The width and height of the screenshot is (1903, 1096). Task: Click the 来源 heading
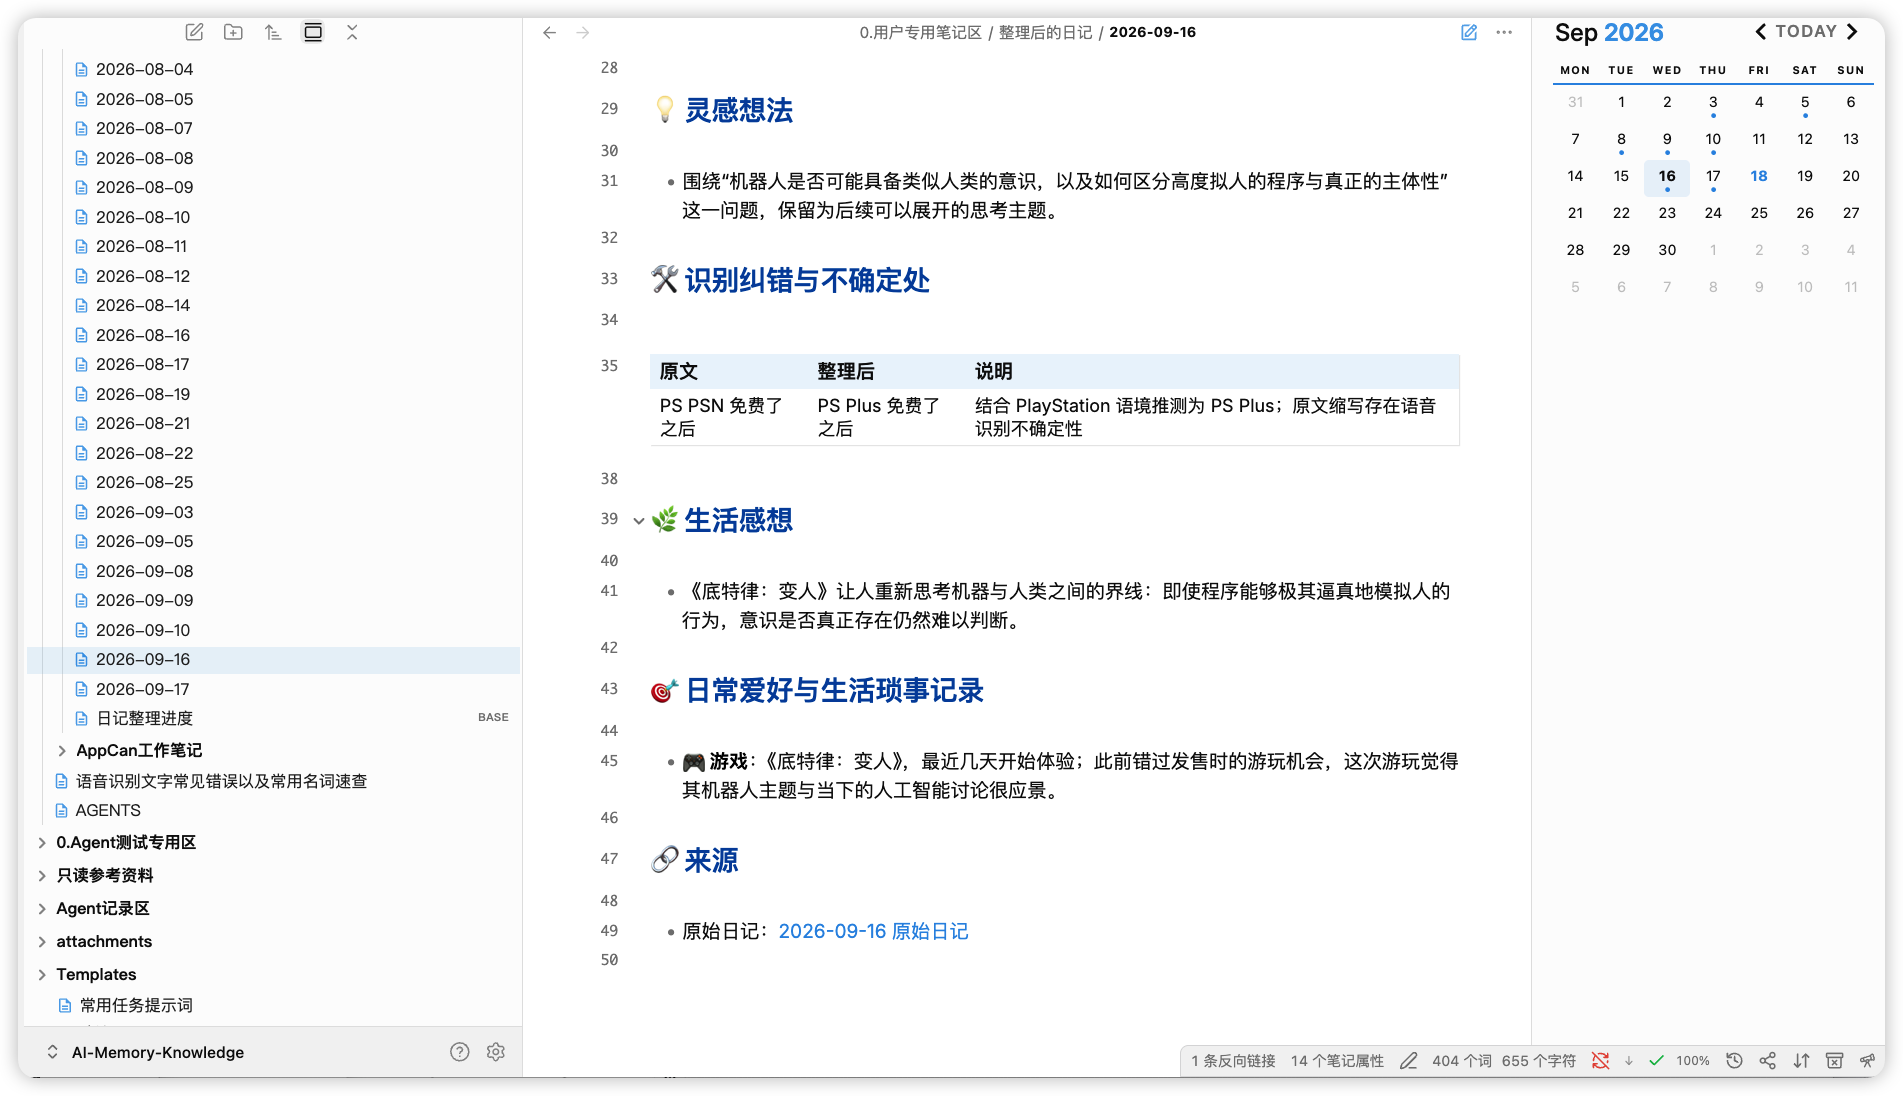(x=711, y=860)
